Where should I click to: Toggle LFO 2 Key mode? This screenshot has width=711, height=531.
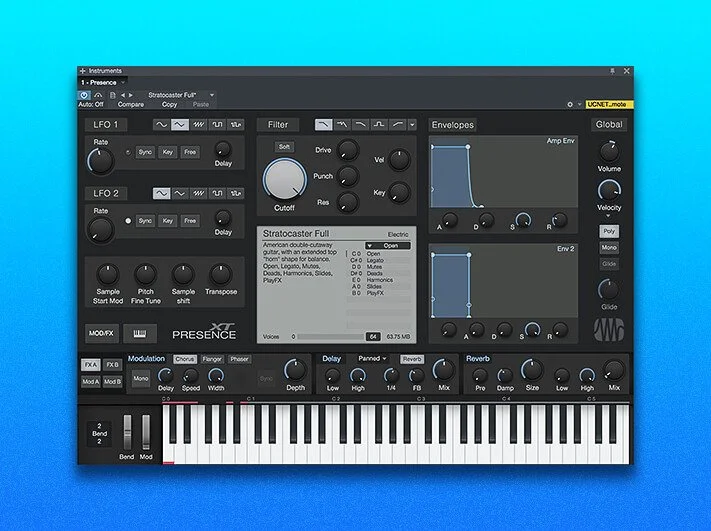[x=168, y=221]
